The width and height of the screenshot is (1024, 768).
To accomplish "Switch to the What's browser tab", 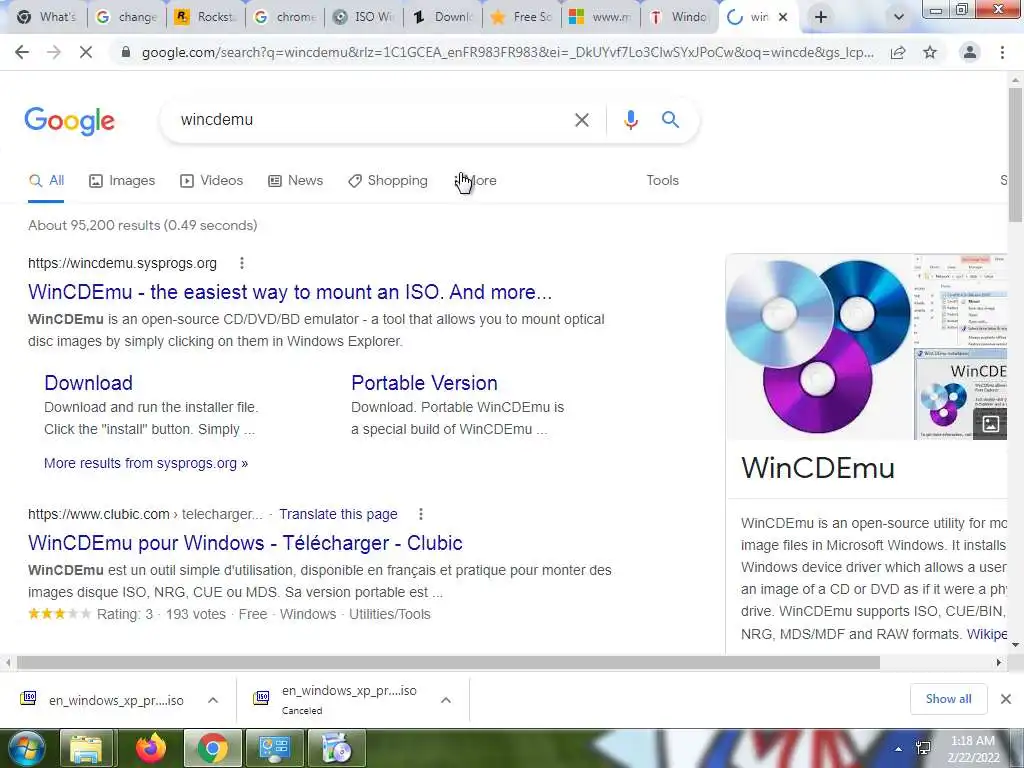I will (x=47, y=17).
